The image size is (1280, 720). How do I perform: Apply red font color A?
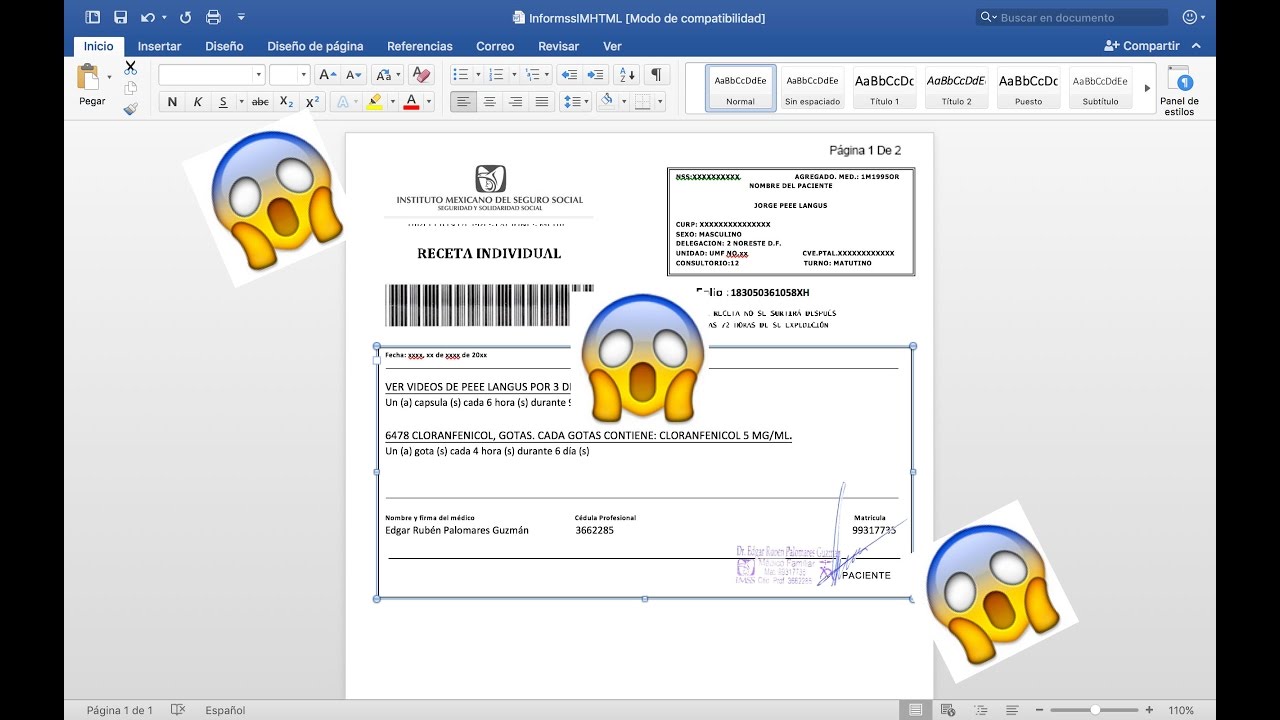click(411, 102)
